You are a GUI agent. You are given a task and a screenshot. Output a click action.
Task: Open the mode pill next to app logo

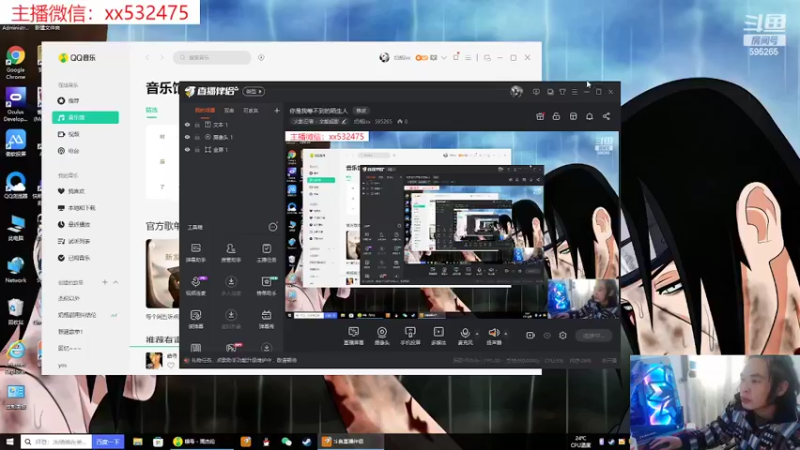click(x=254, y=92)
